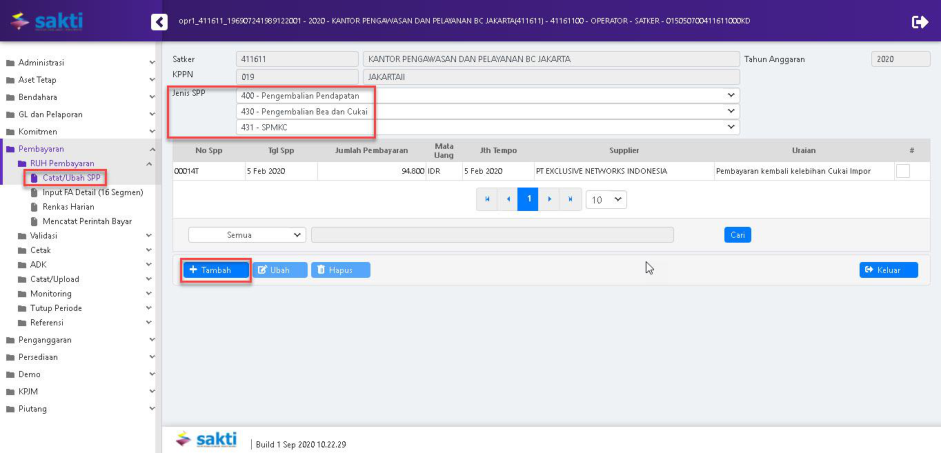Click the next page arrow

pyautogui.click(x=549, y=199)
